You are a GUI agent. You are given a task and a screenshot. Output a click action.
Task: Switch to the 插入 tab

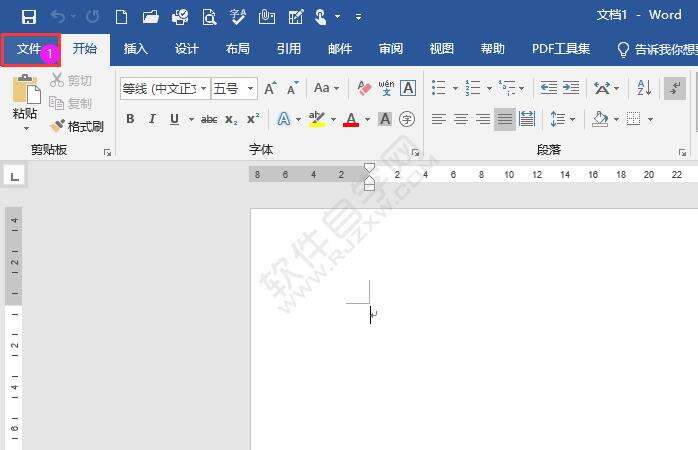coord(135,49)
